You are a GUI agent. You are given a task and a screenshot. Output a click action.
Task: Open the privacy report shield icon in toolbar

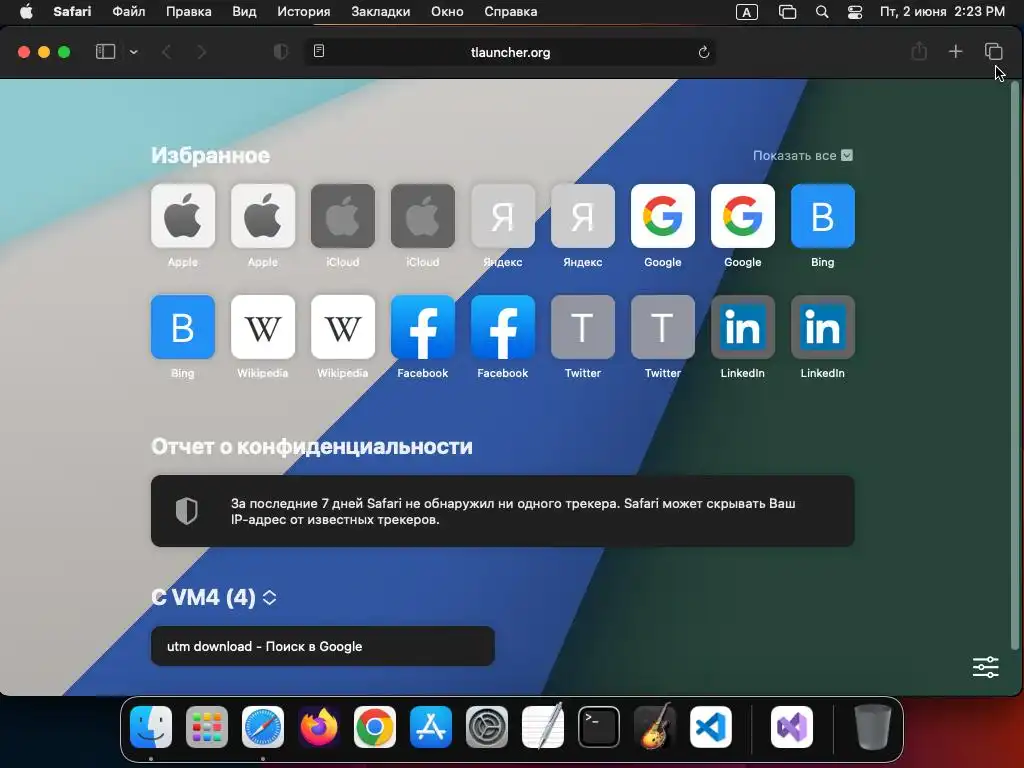281,52
